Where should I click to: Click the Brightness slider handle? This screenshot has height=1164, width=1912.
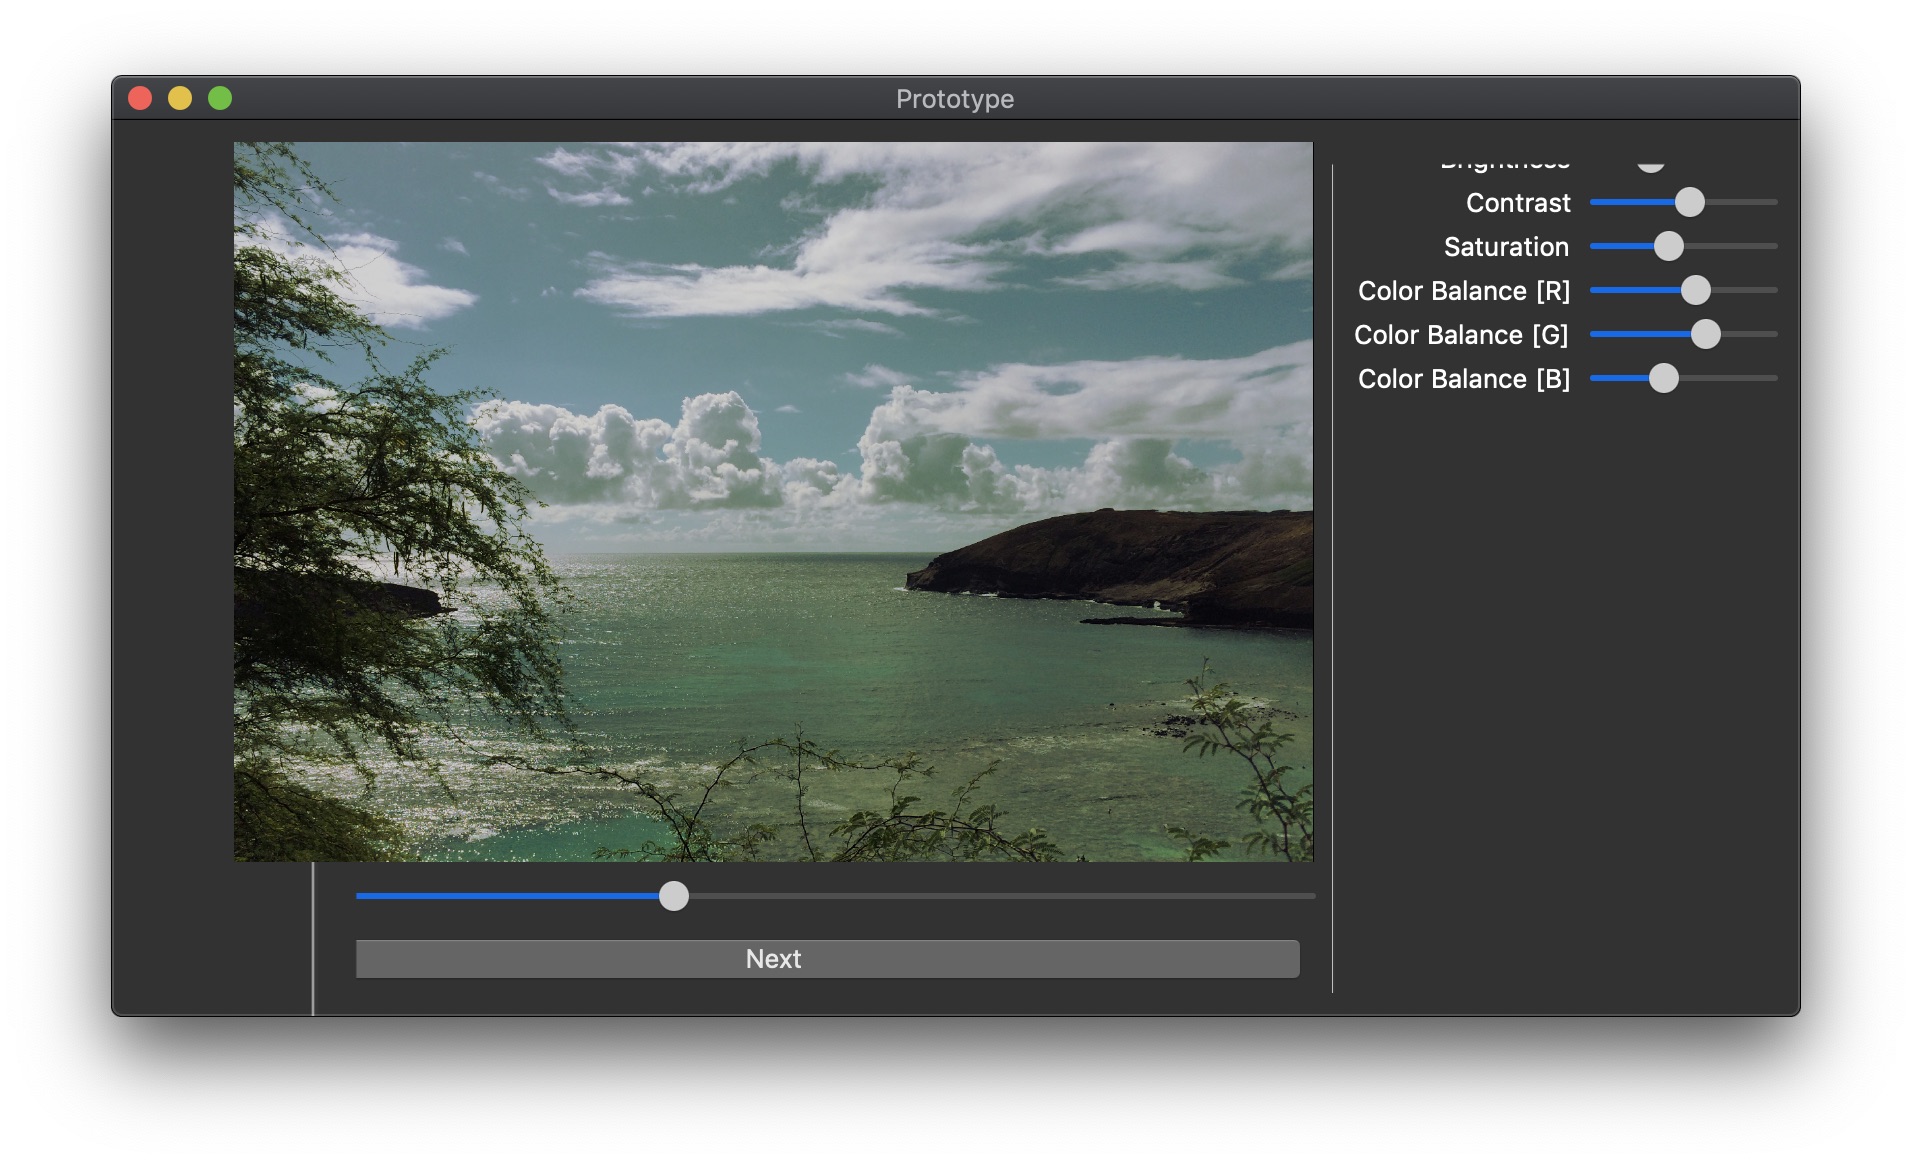tap(1648, 160)
